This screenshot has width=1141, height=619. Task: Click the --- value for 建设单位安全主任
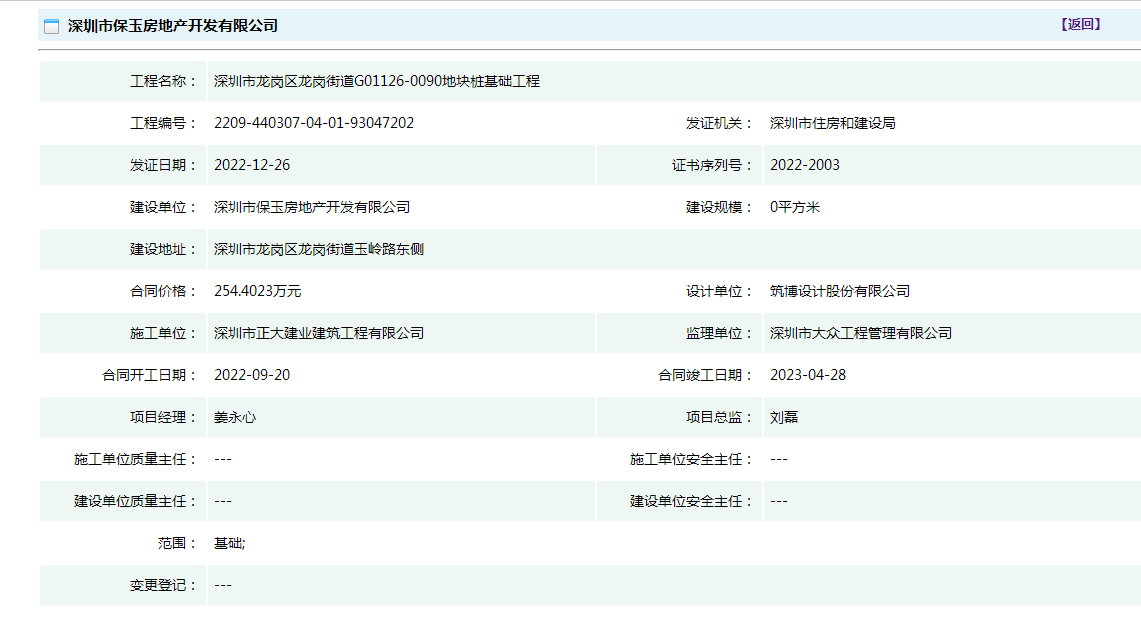click(779, 501)
